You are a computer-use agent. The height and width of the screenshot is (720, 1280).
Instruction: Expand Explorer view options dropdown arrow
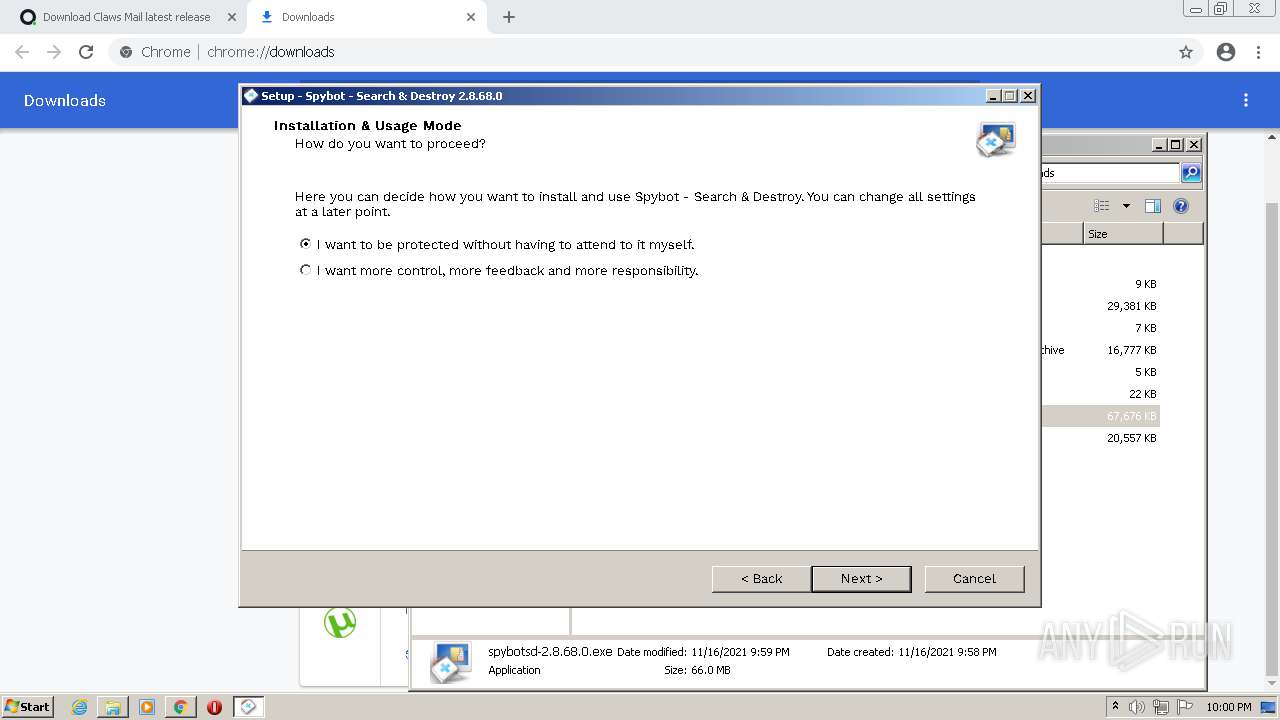(x=1126, y=206)
